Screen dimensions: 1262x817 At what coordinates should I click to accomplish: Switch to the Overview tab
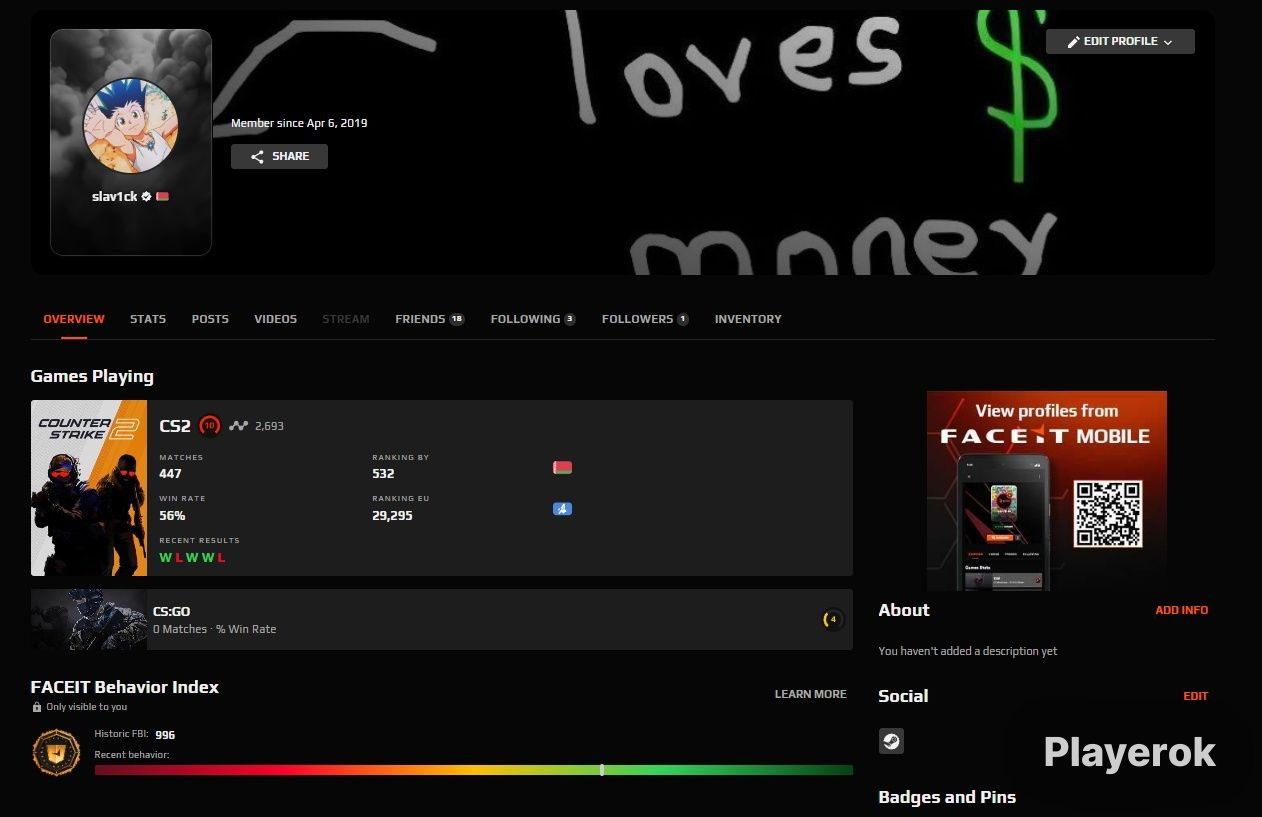(x=74, y=319)
